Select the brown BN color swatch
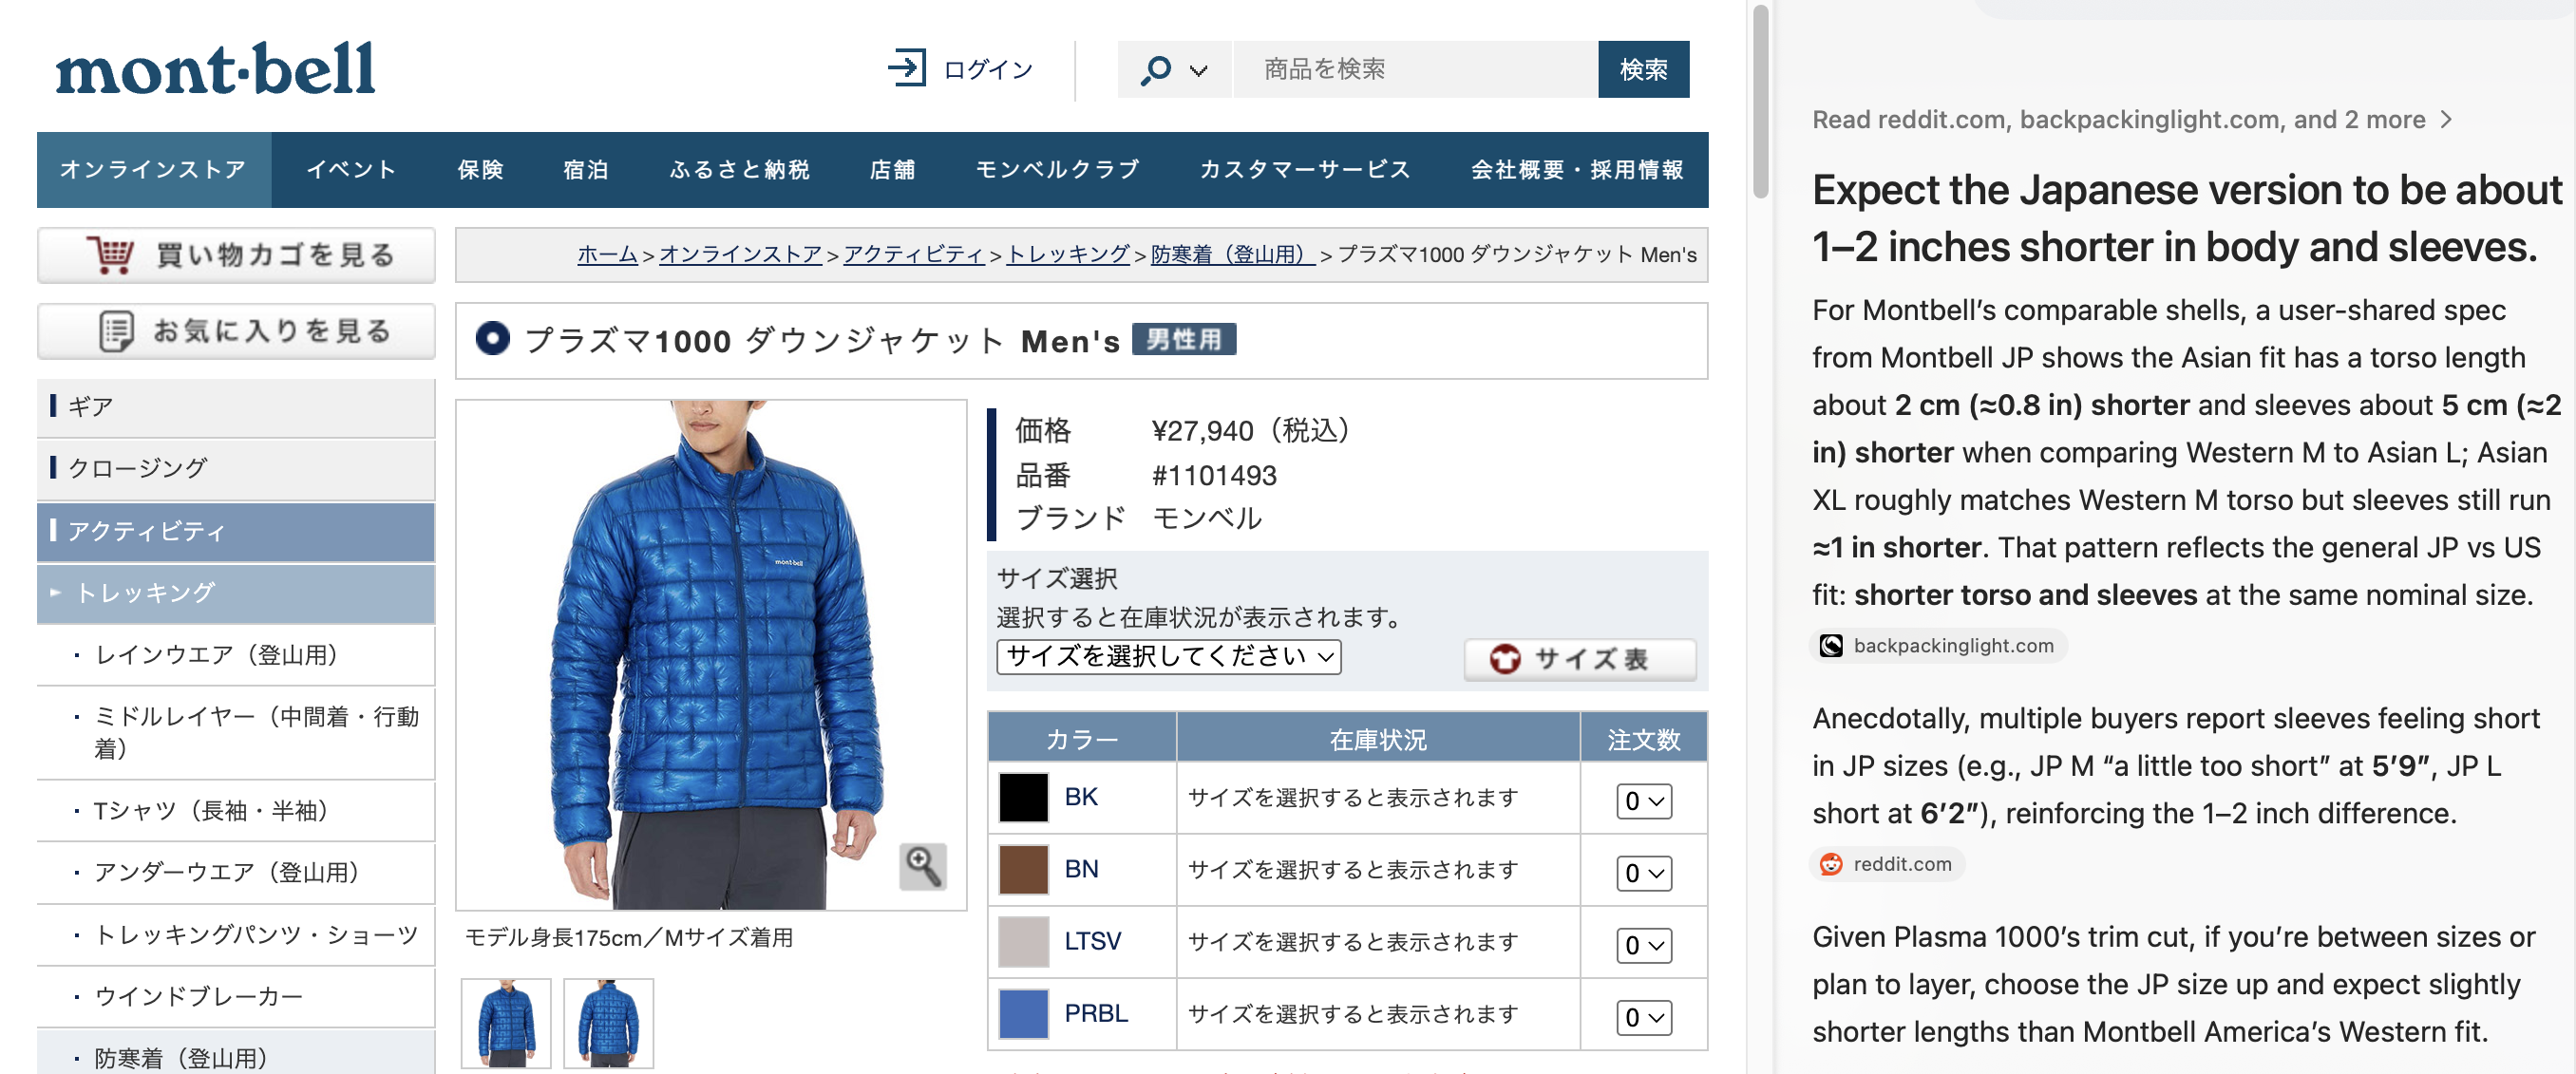Viewport: 2576px width, 1074px height. click(1023, 869)
